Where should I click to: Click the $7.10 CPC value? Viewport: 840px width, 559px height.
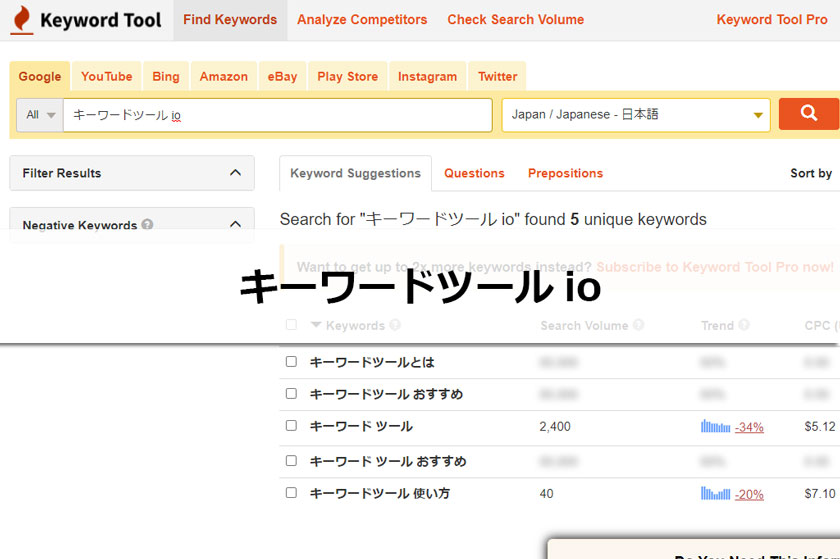(x=820, y=494)
